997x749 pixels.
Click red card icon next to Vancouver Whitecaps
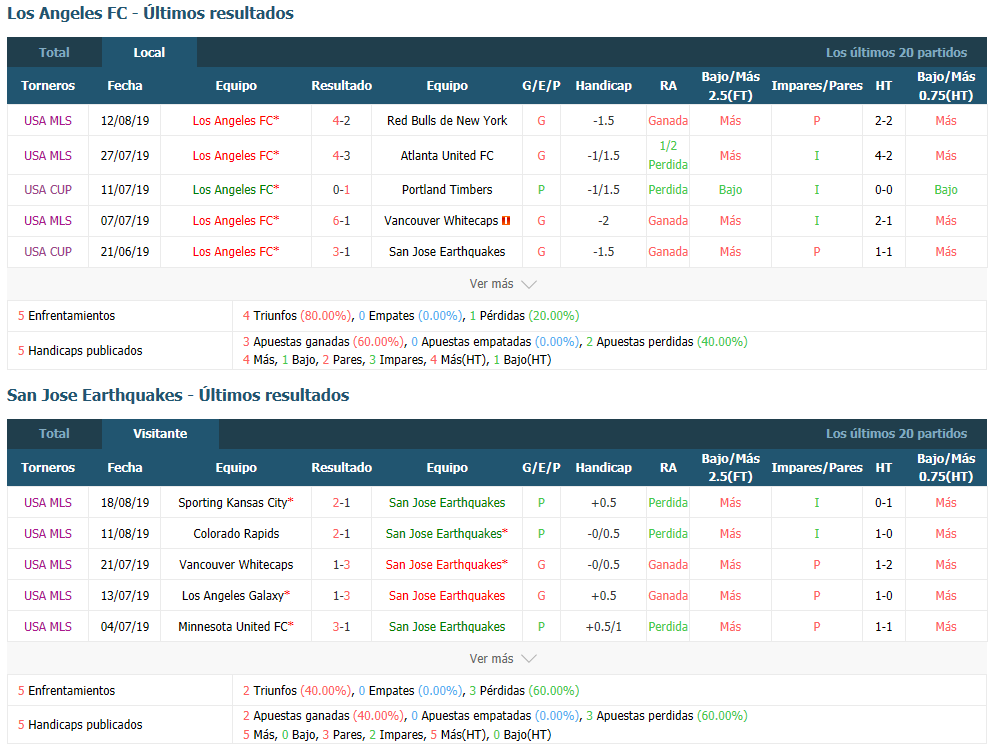pos(506,221)
